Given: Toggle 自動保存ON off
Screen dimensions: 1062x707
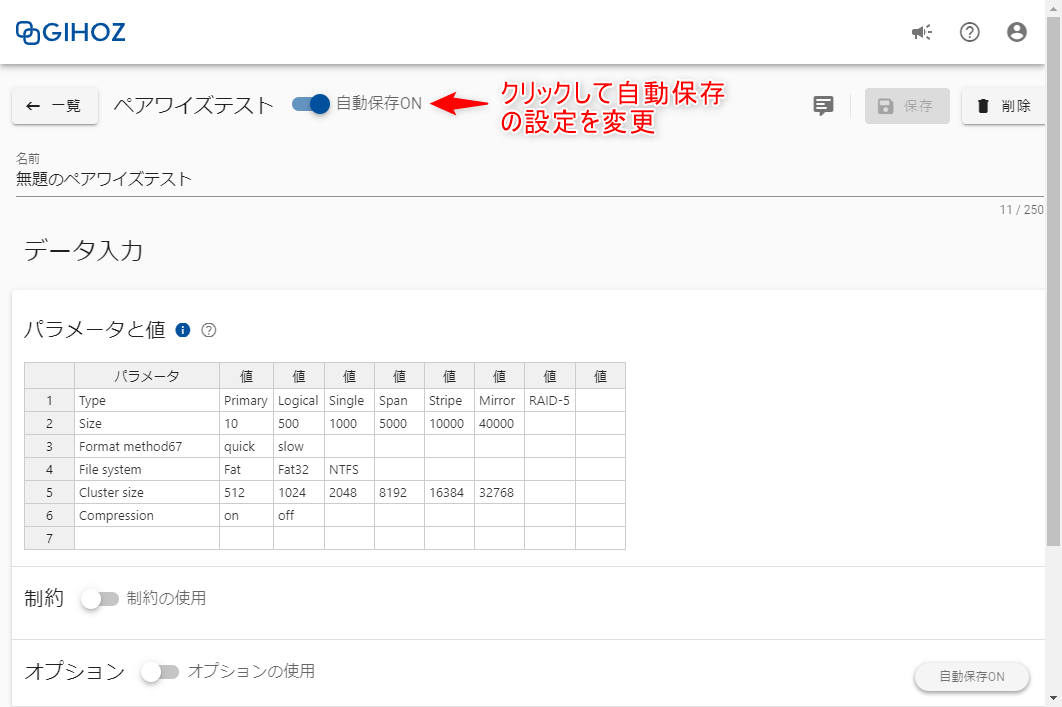Looking at the screenshot, I should click(x=312, y=104).
